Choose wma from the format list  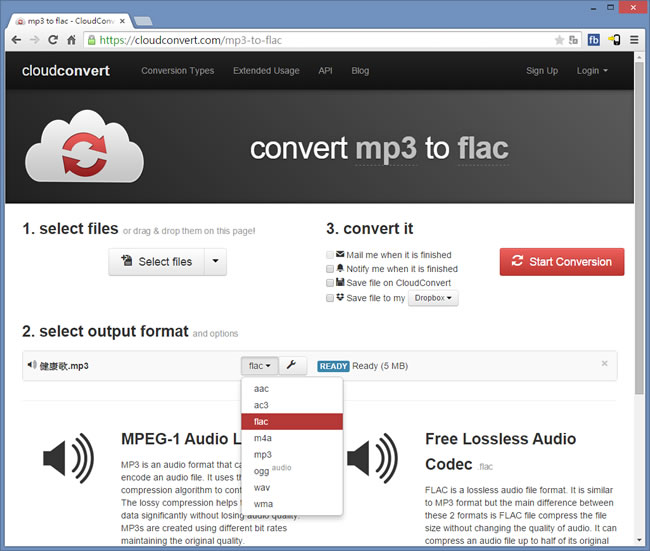[292, 504]
